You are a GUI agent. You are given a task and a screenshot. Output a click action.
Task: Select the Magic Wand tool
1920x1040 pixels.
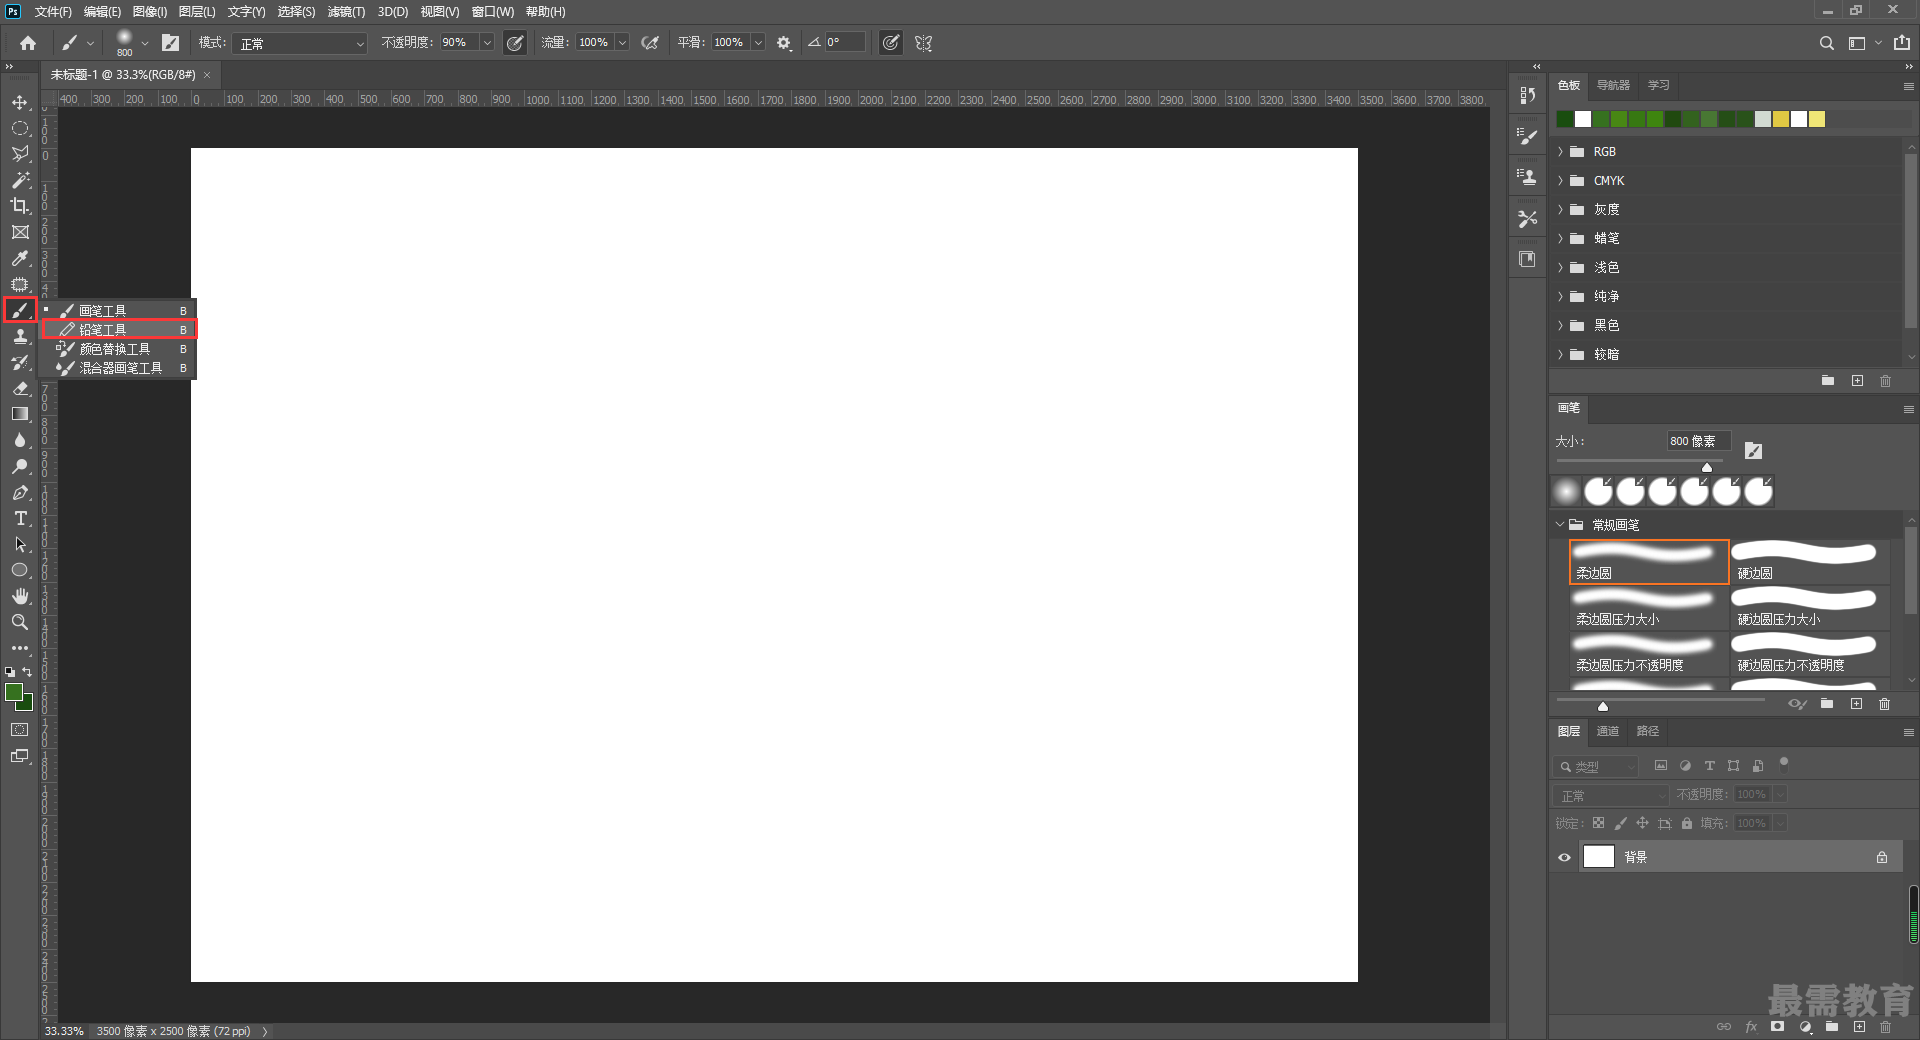20,180
